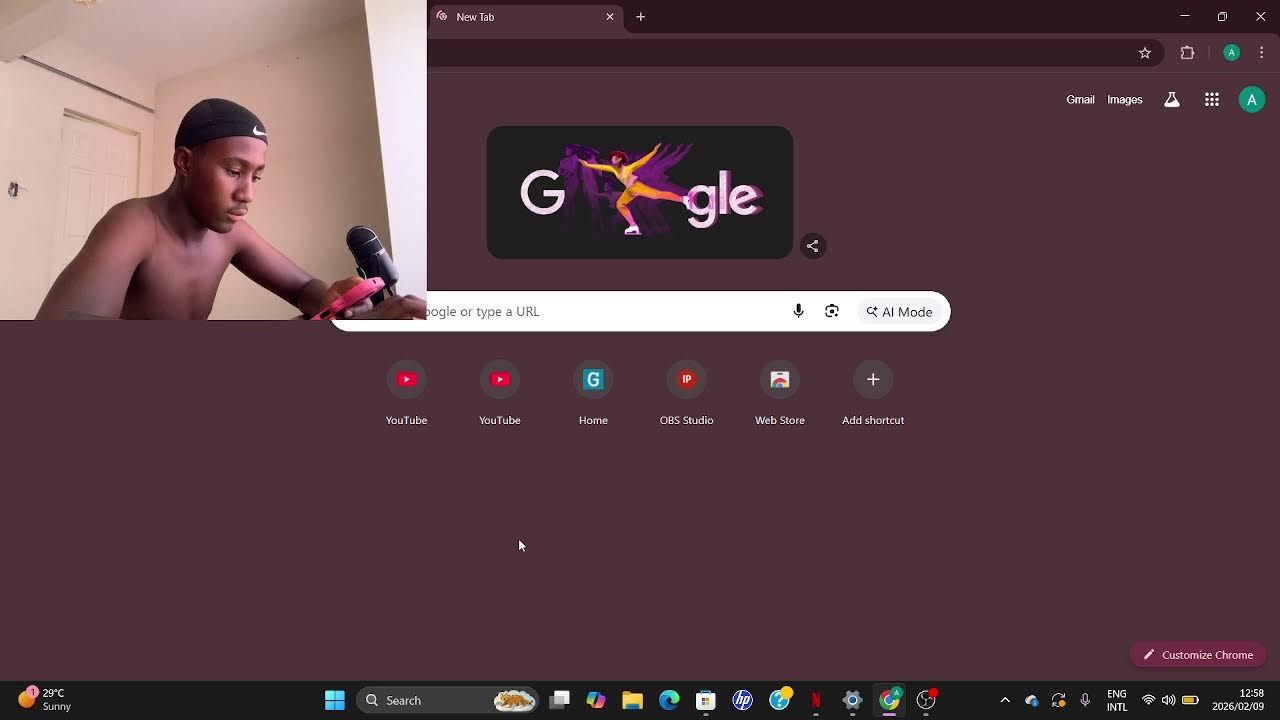Minimize the Chrome window

pyautogui.click(x=1185, y=16)
